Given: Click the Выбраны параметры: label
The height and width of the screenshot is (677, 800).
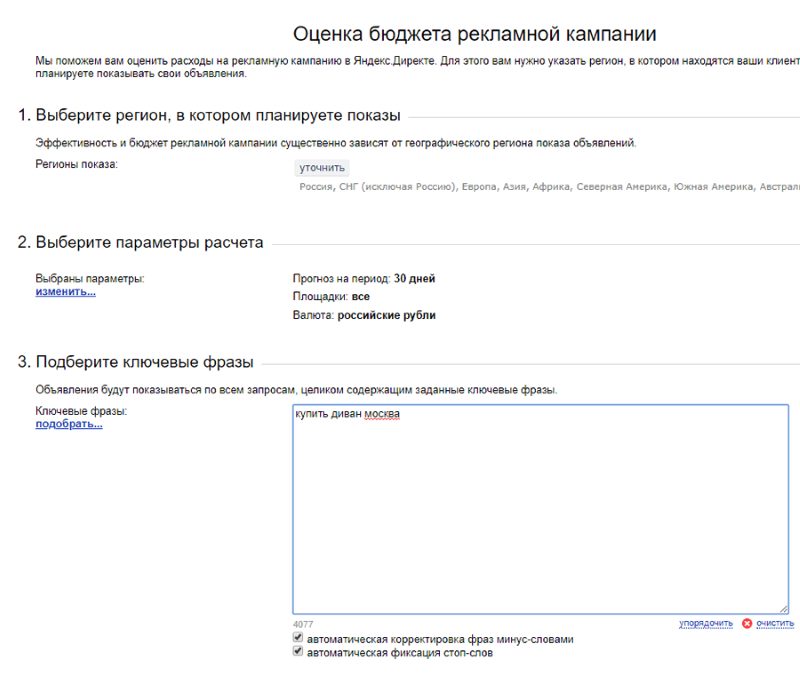Looking at the screenshot, I should click(90, 279).
